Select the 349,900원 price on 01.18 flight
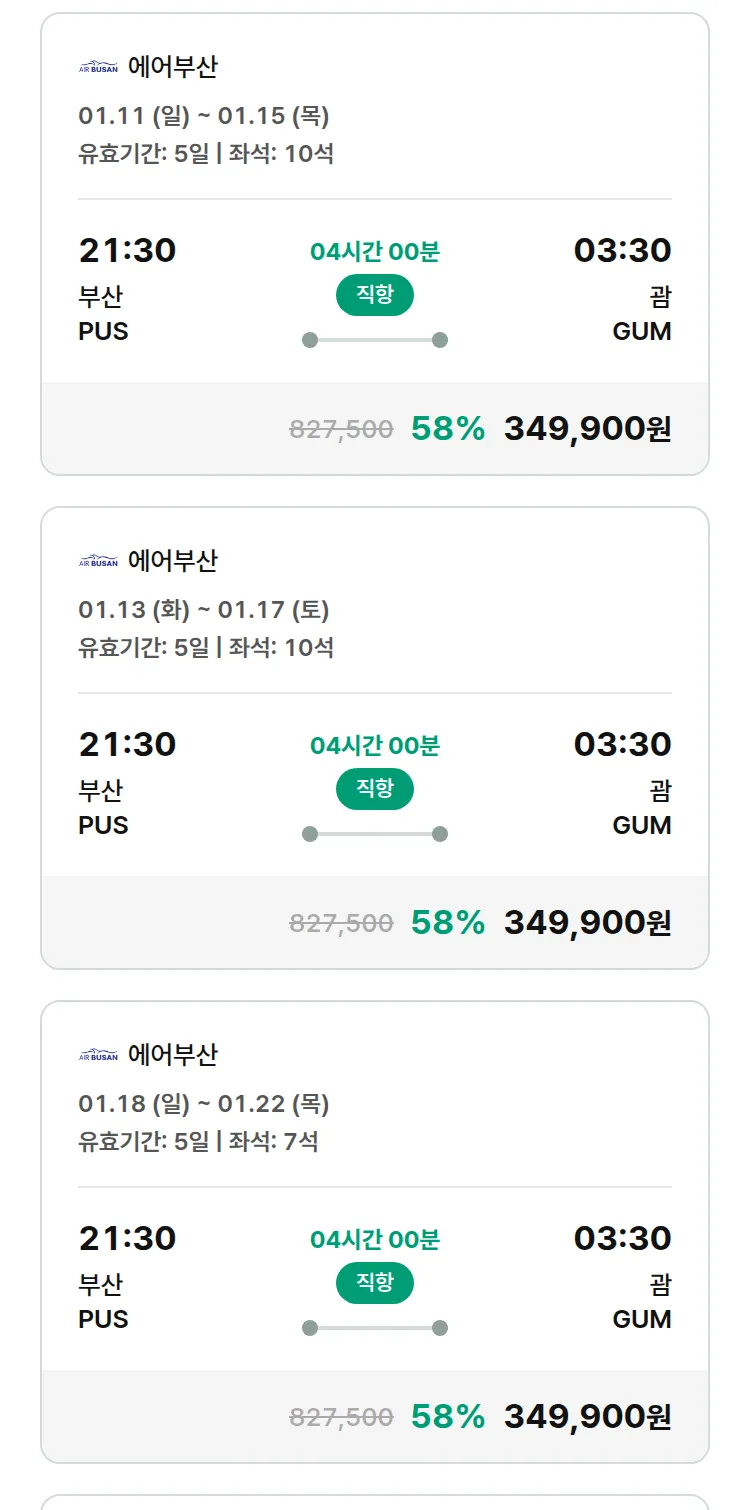Screen dimensions: 750x1510 click(587, 1417)
